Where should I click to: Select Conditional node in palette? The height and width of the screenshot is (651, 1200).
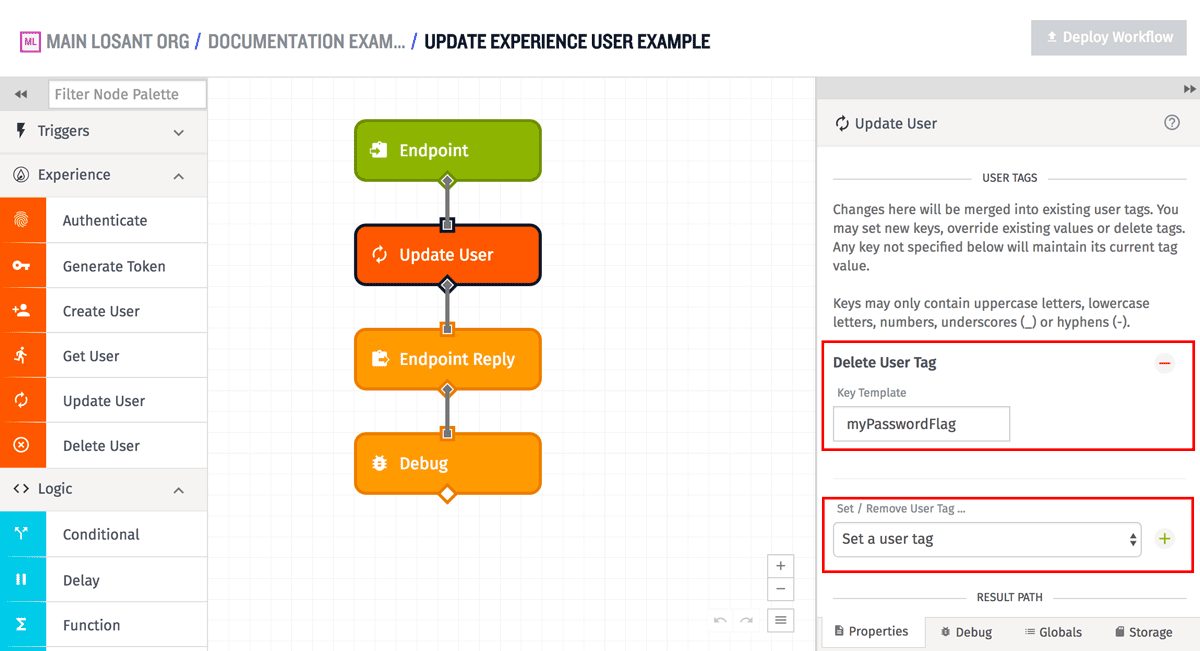(x=104, y=534)
